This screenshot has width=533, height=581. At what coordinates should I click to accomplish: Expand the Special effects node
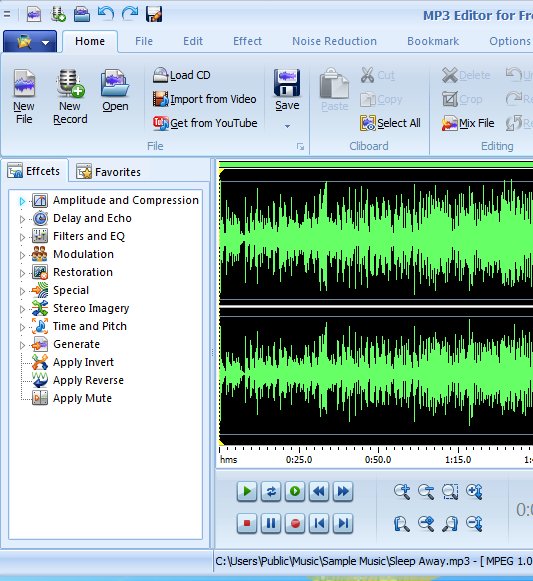pos(22,291)
